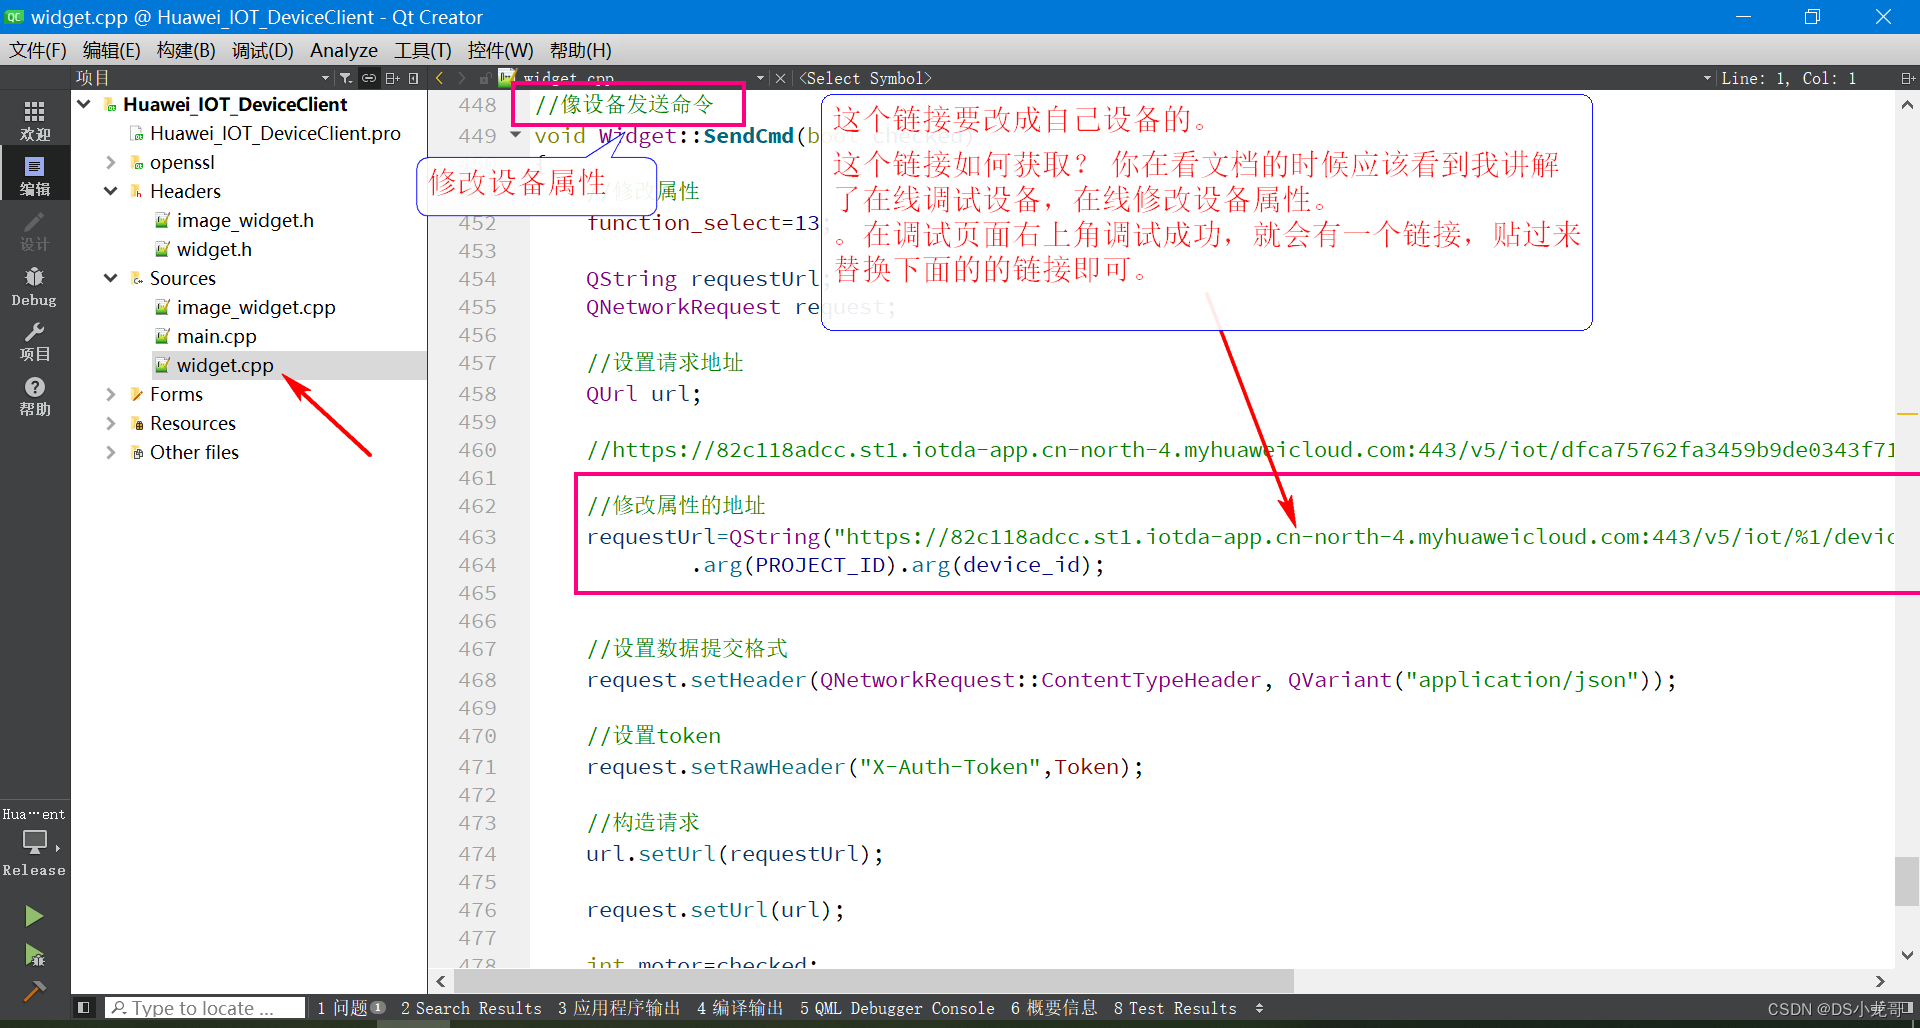Close the widget.cpp editor document
1920x1028 pixels.
coord(781,78)
